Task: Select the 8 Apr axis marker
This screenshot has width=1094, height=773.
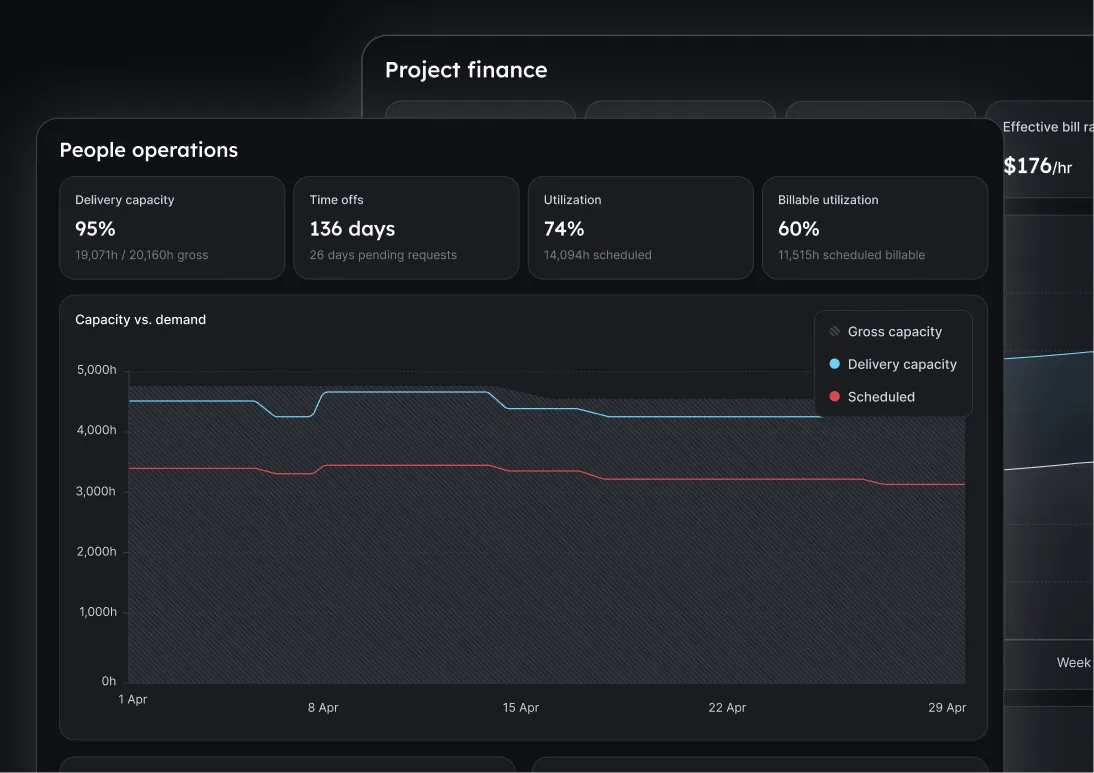Action: pos(323,707)
